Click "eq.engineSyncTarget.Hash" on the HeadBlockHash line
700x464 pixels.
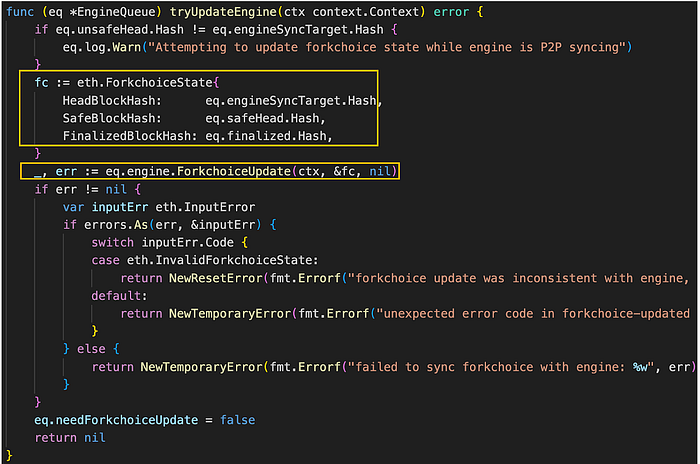(291, 101)
